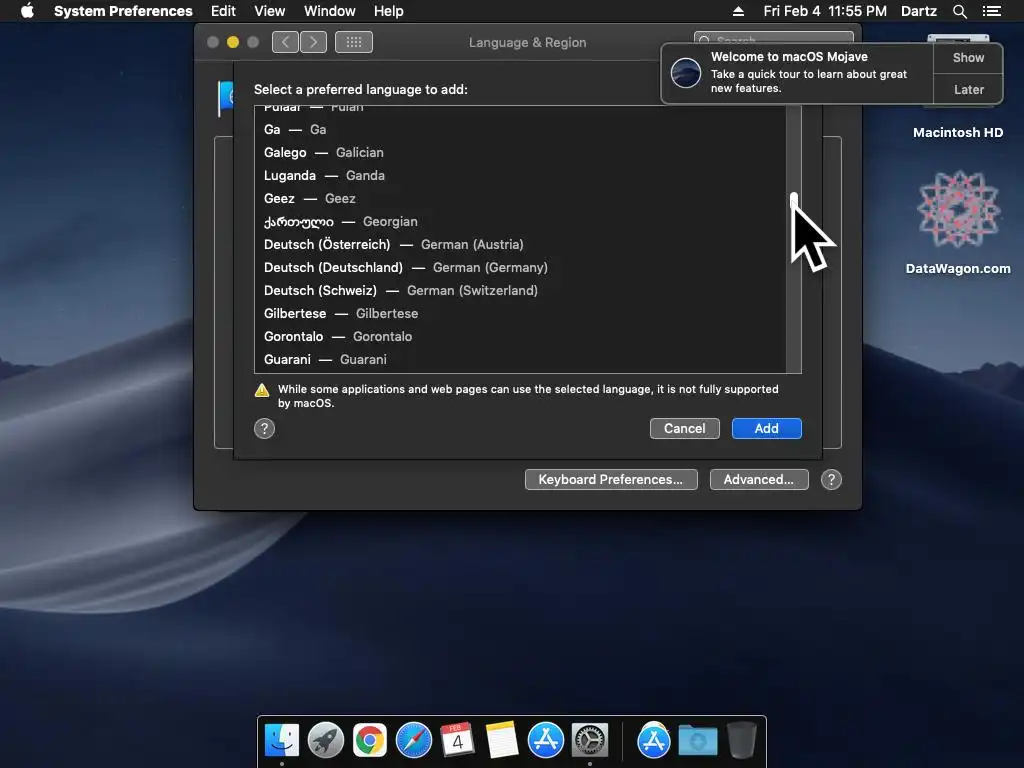The height and width of the screenshot is (768, 1024).
Task: Open Calendar from the Dock
Action: click(x=457, y=739)
